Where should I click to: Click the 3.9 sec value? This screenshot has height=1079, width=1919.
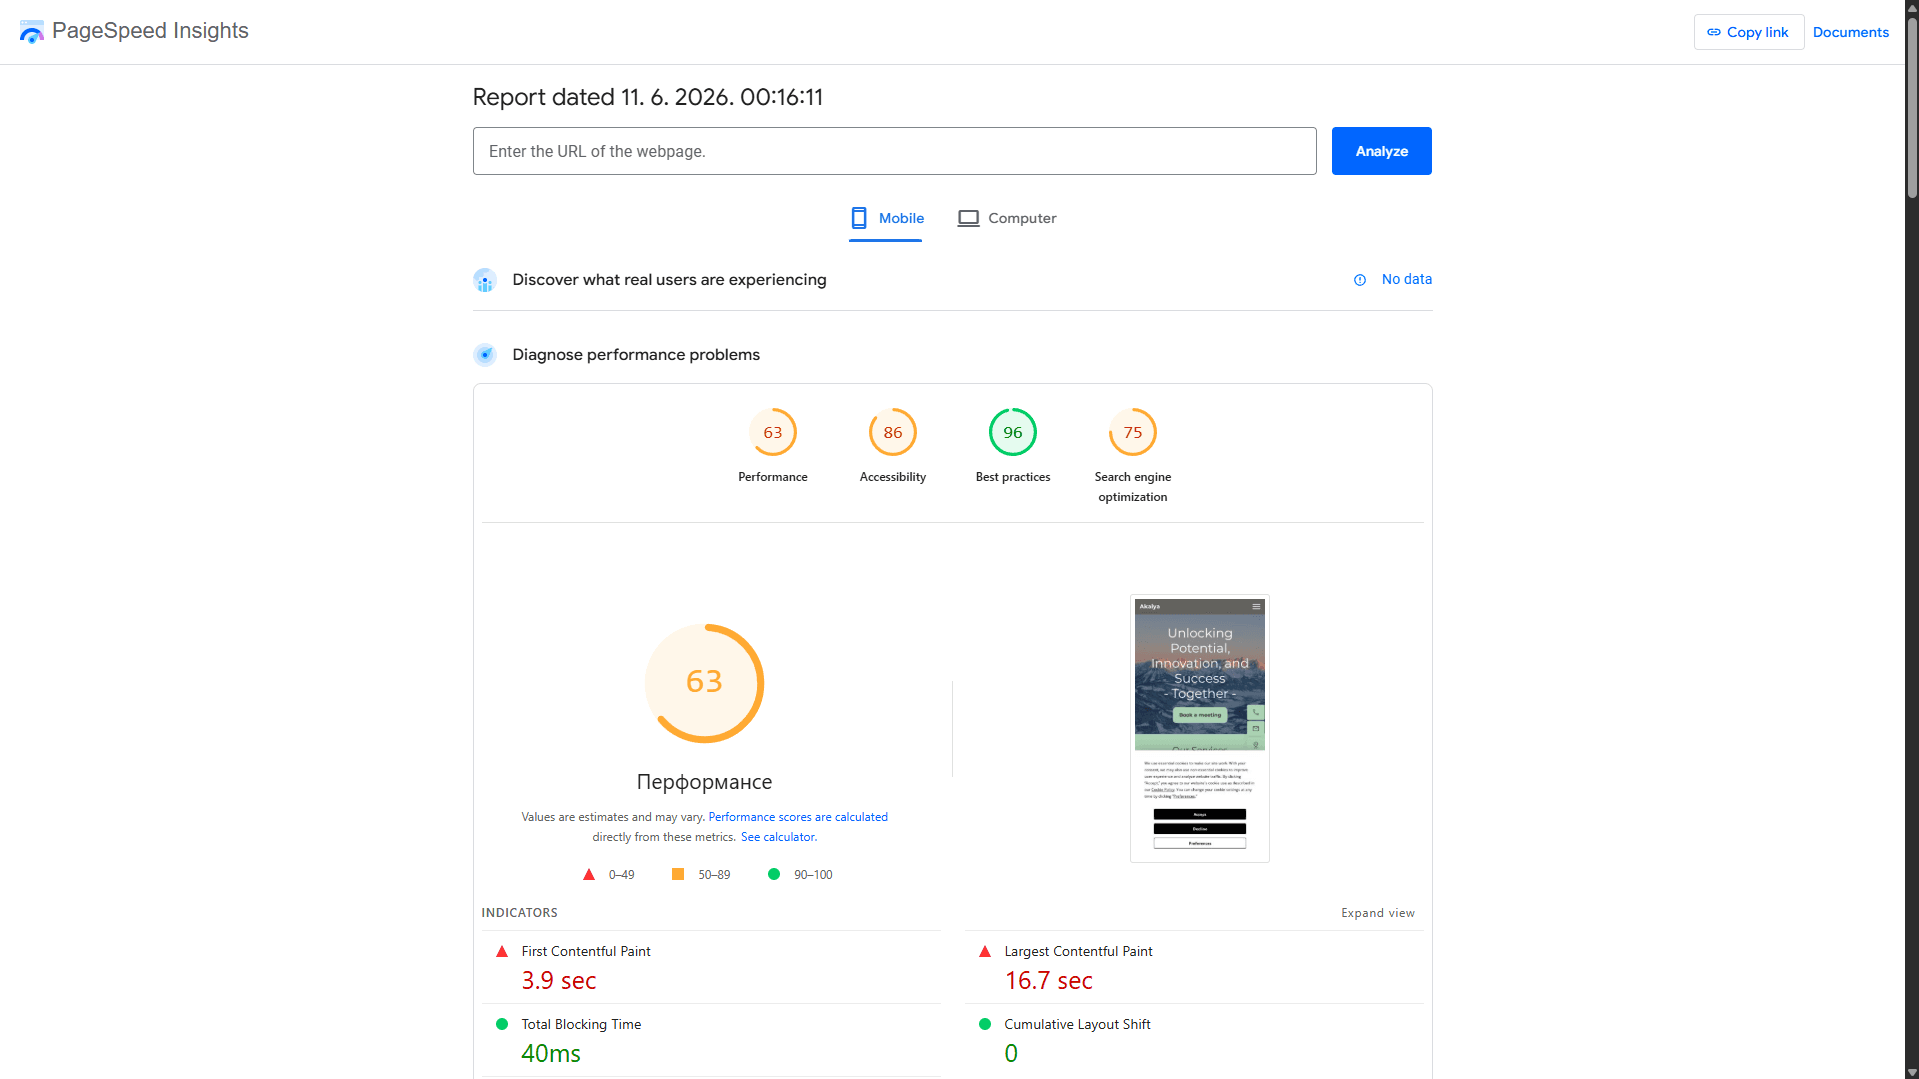point(559,981)
